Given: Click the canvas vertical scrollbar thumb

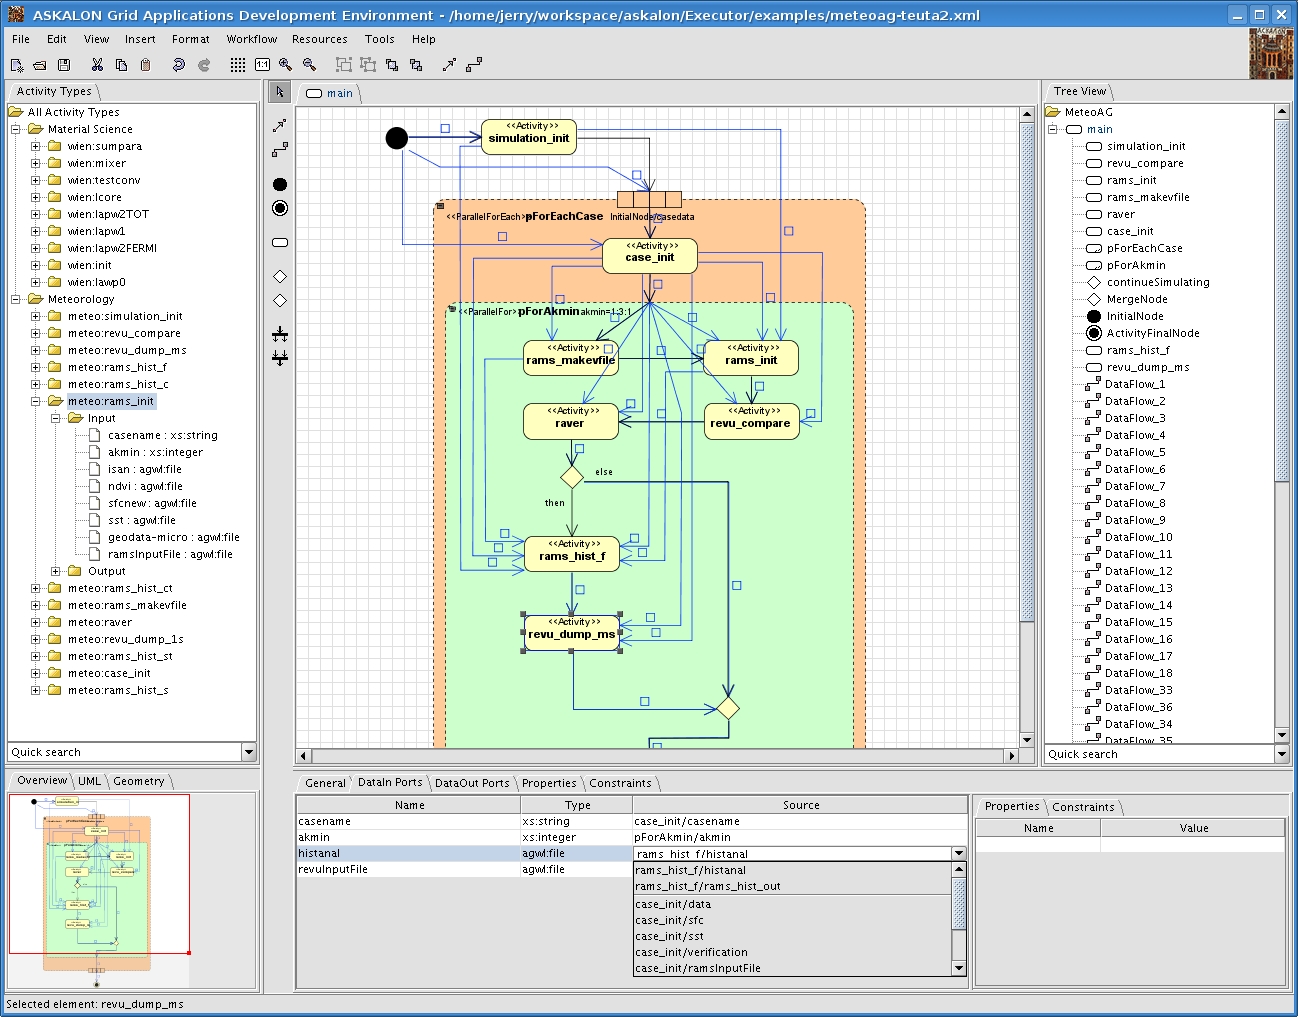Looking at the screenshot, I should tap(1027, 370).
